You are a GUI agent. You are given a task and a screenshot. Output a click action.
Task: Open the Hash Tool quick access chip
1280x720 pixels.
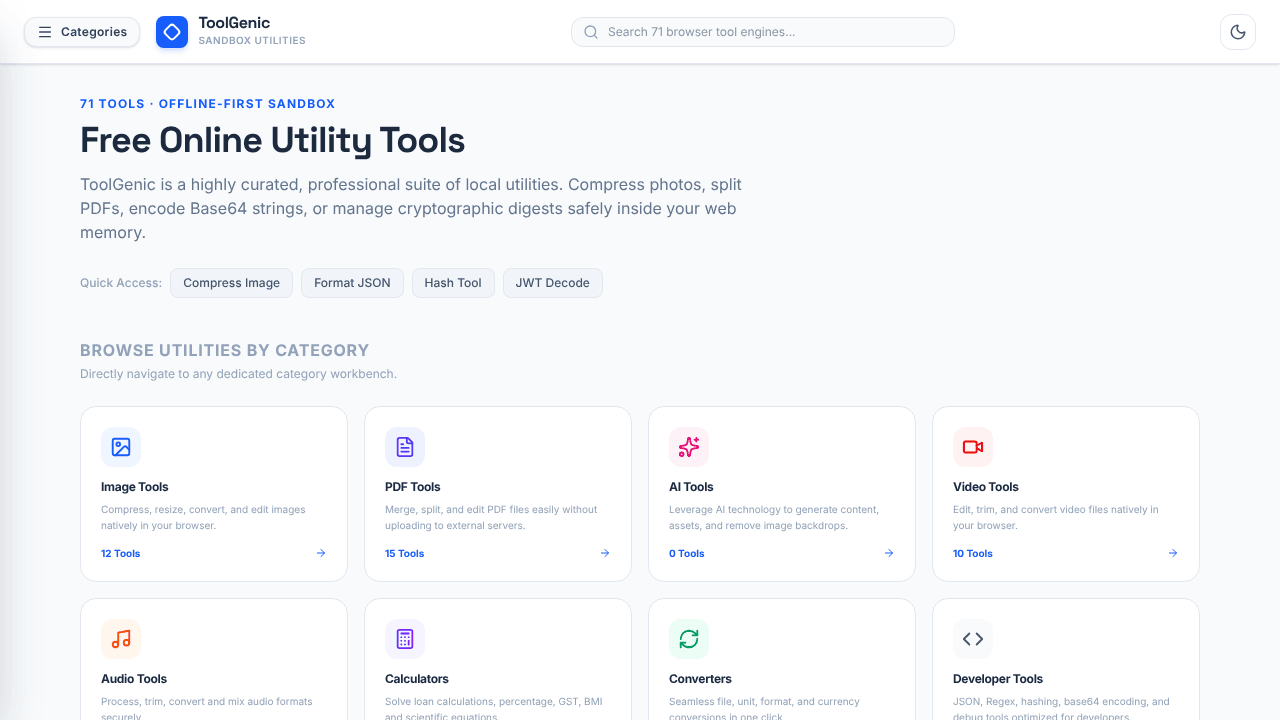453,283
